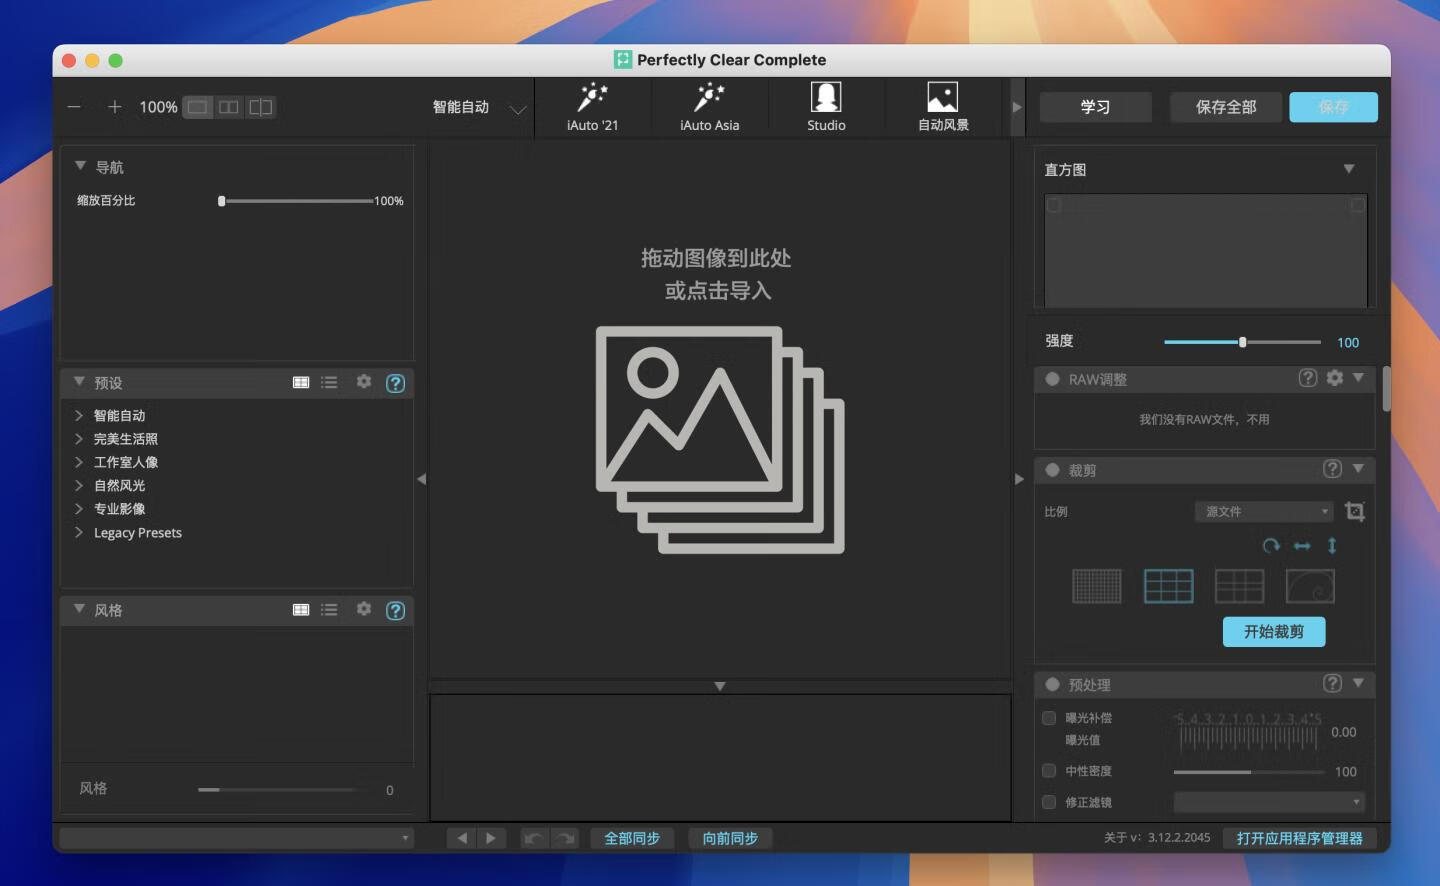Open the 修正滤镜 dropdown
Viewport: 1440px width, 886px height.
(x=1269, y=802)
